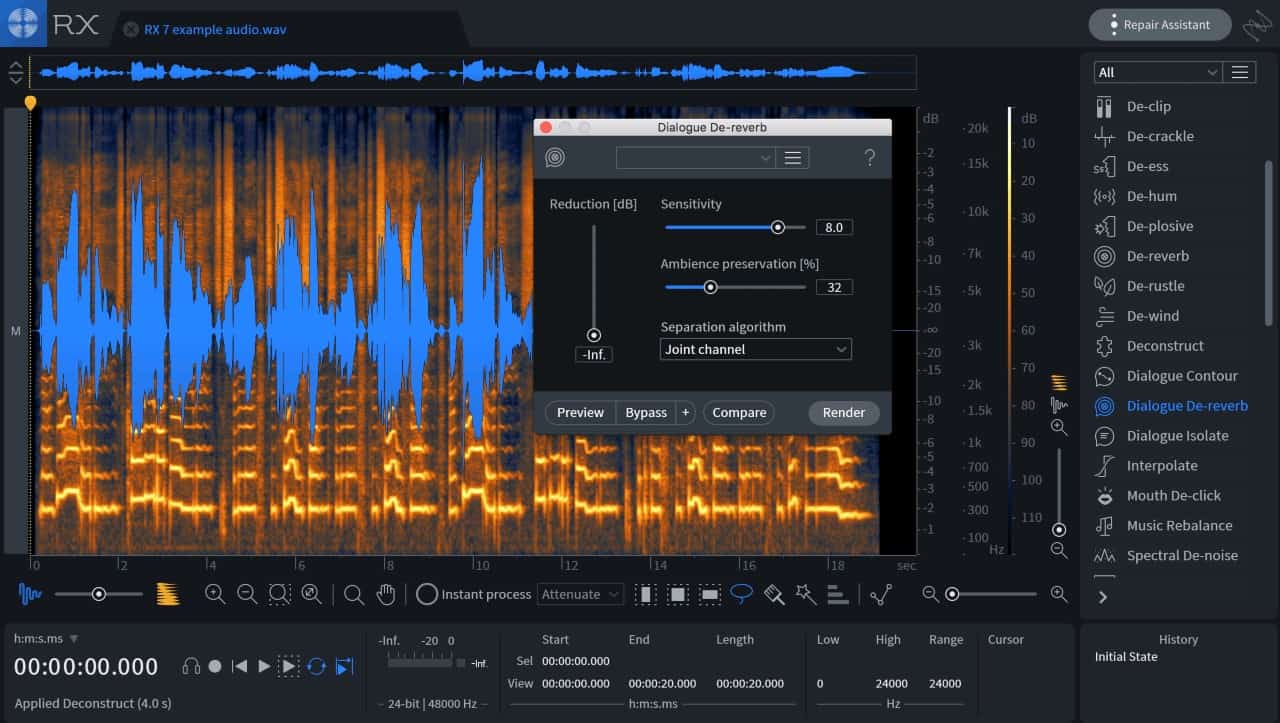This screenshot has height=723, width=1280.
Task: Select Dialogue Isolate from module list
Action: [1177, 435]
